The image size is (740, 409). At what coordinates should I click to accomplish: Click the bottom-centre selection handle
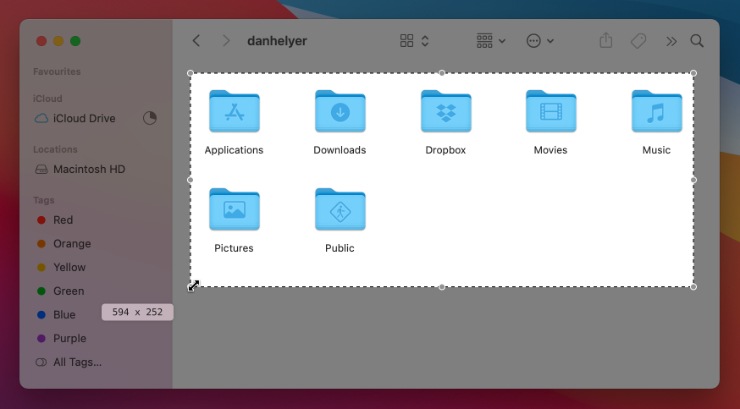(442, 287)
